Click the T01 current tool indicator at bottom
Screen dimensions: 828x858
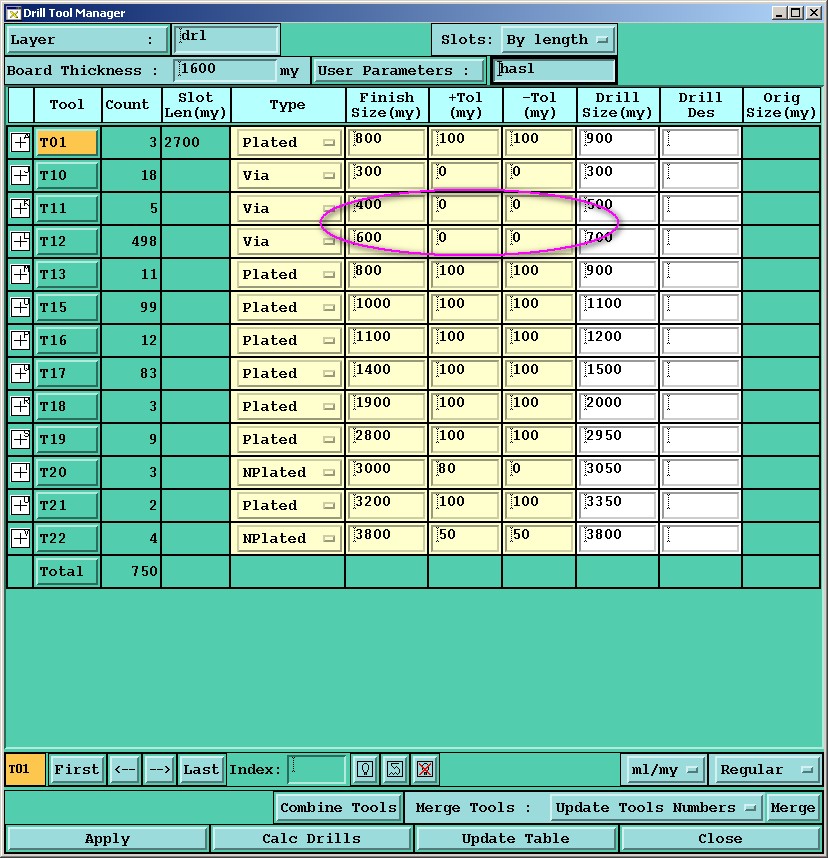[x=25, y=769]
